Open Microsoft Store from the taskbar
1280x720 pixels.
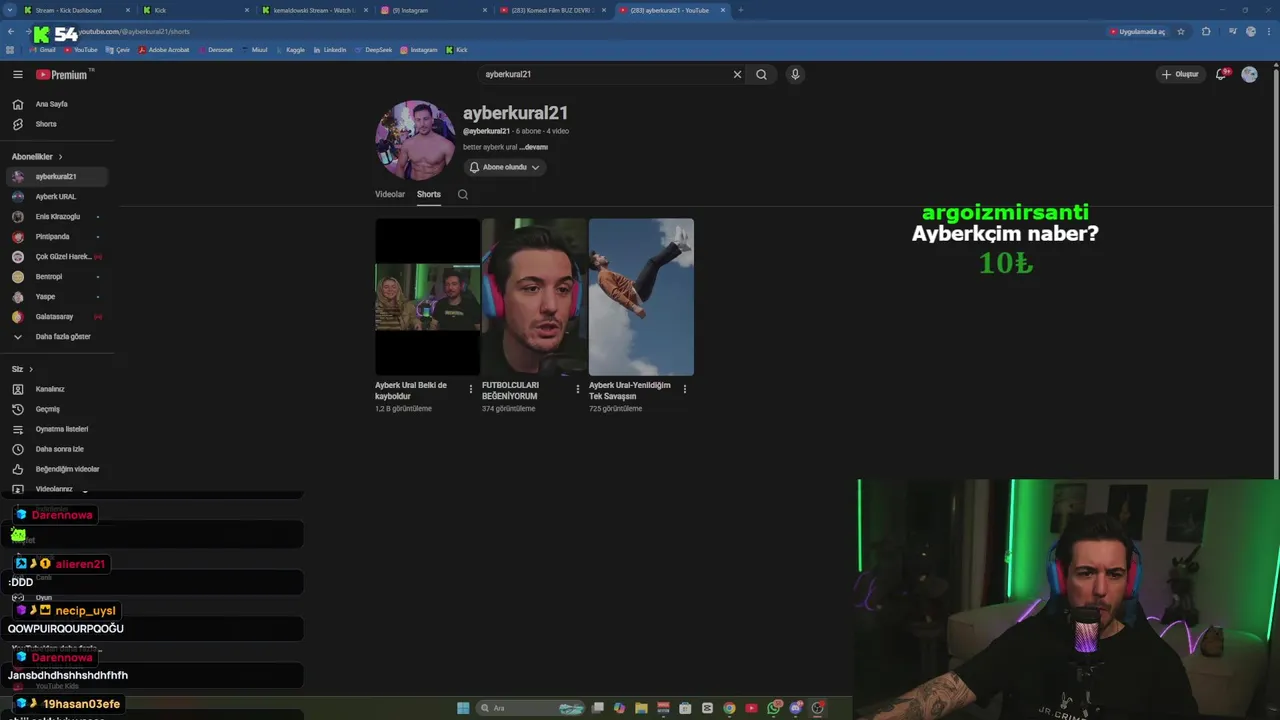(685, 708)
